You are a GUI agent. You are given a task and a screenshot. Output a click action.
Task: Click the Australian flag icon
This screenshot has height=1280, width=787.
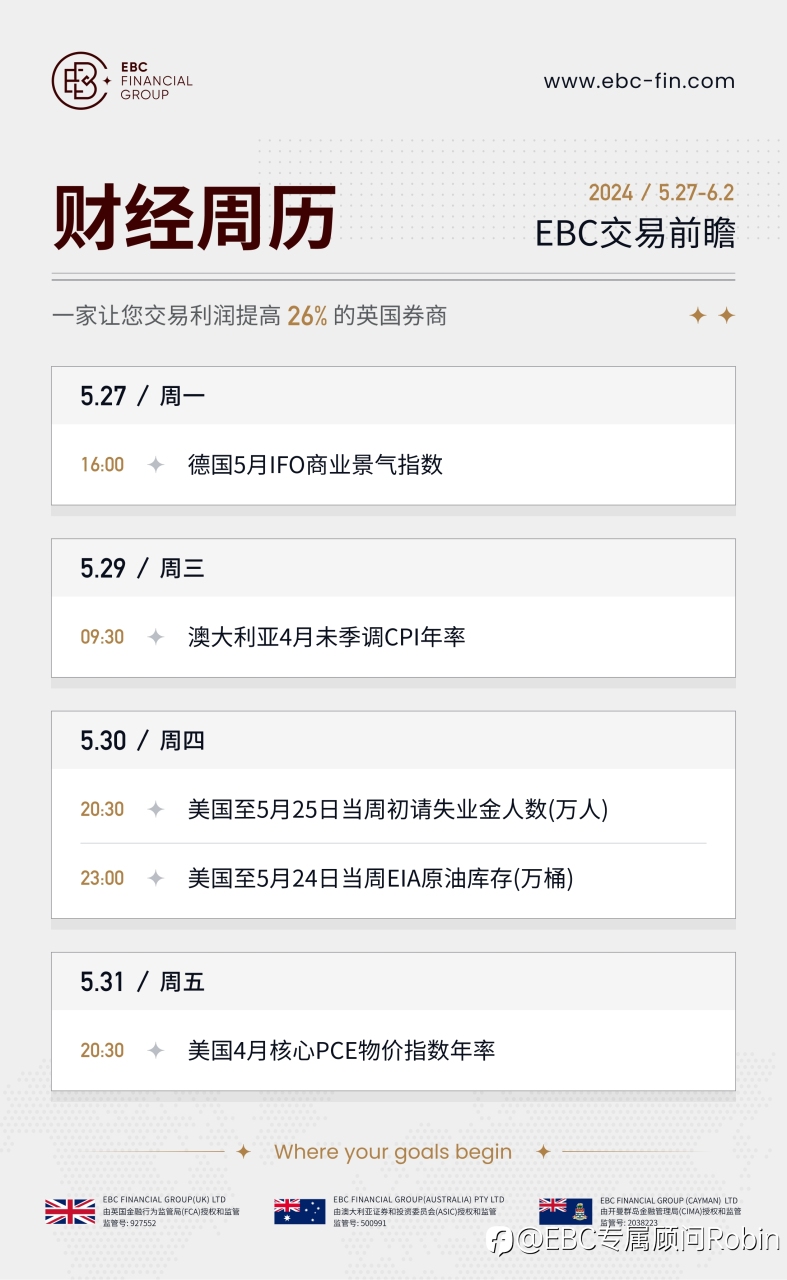point(300,1211)
